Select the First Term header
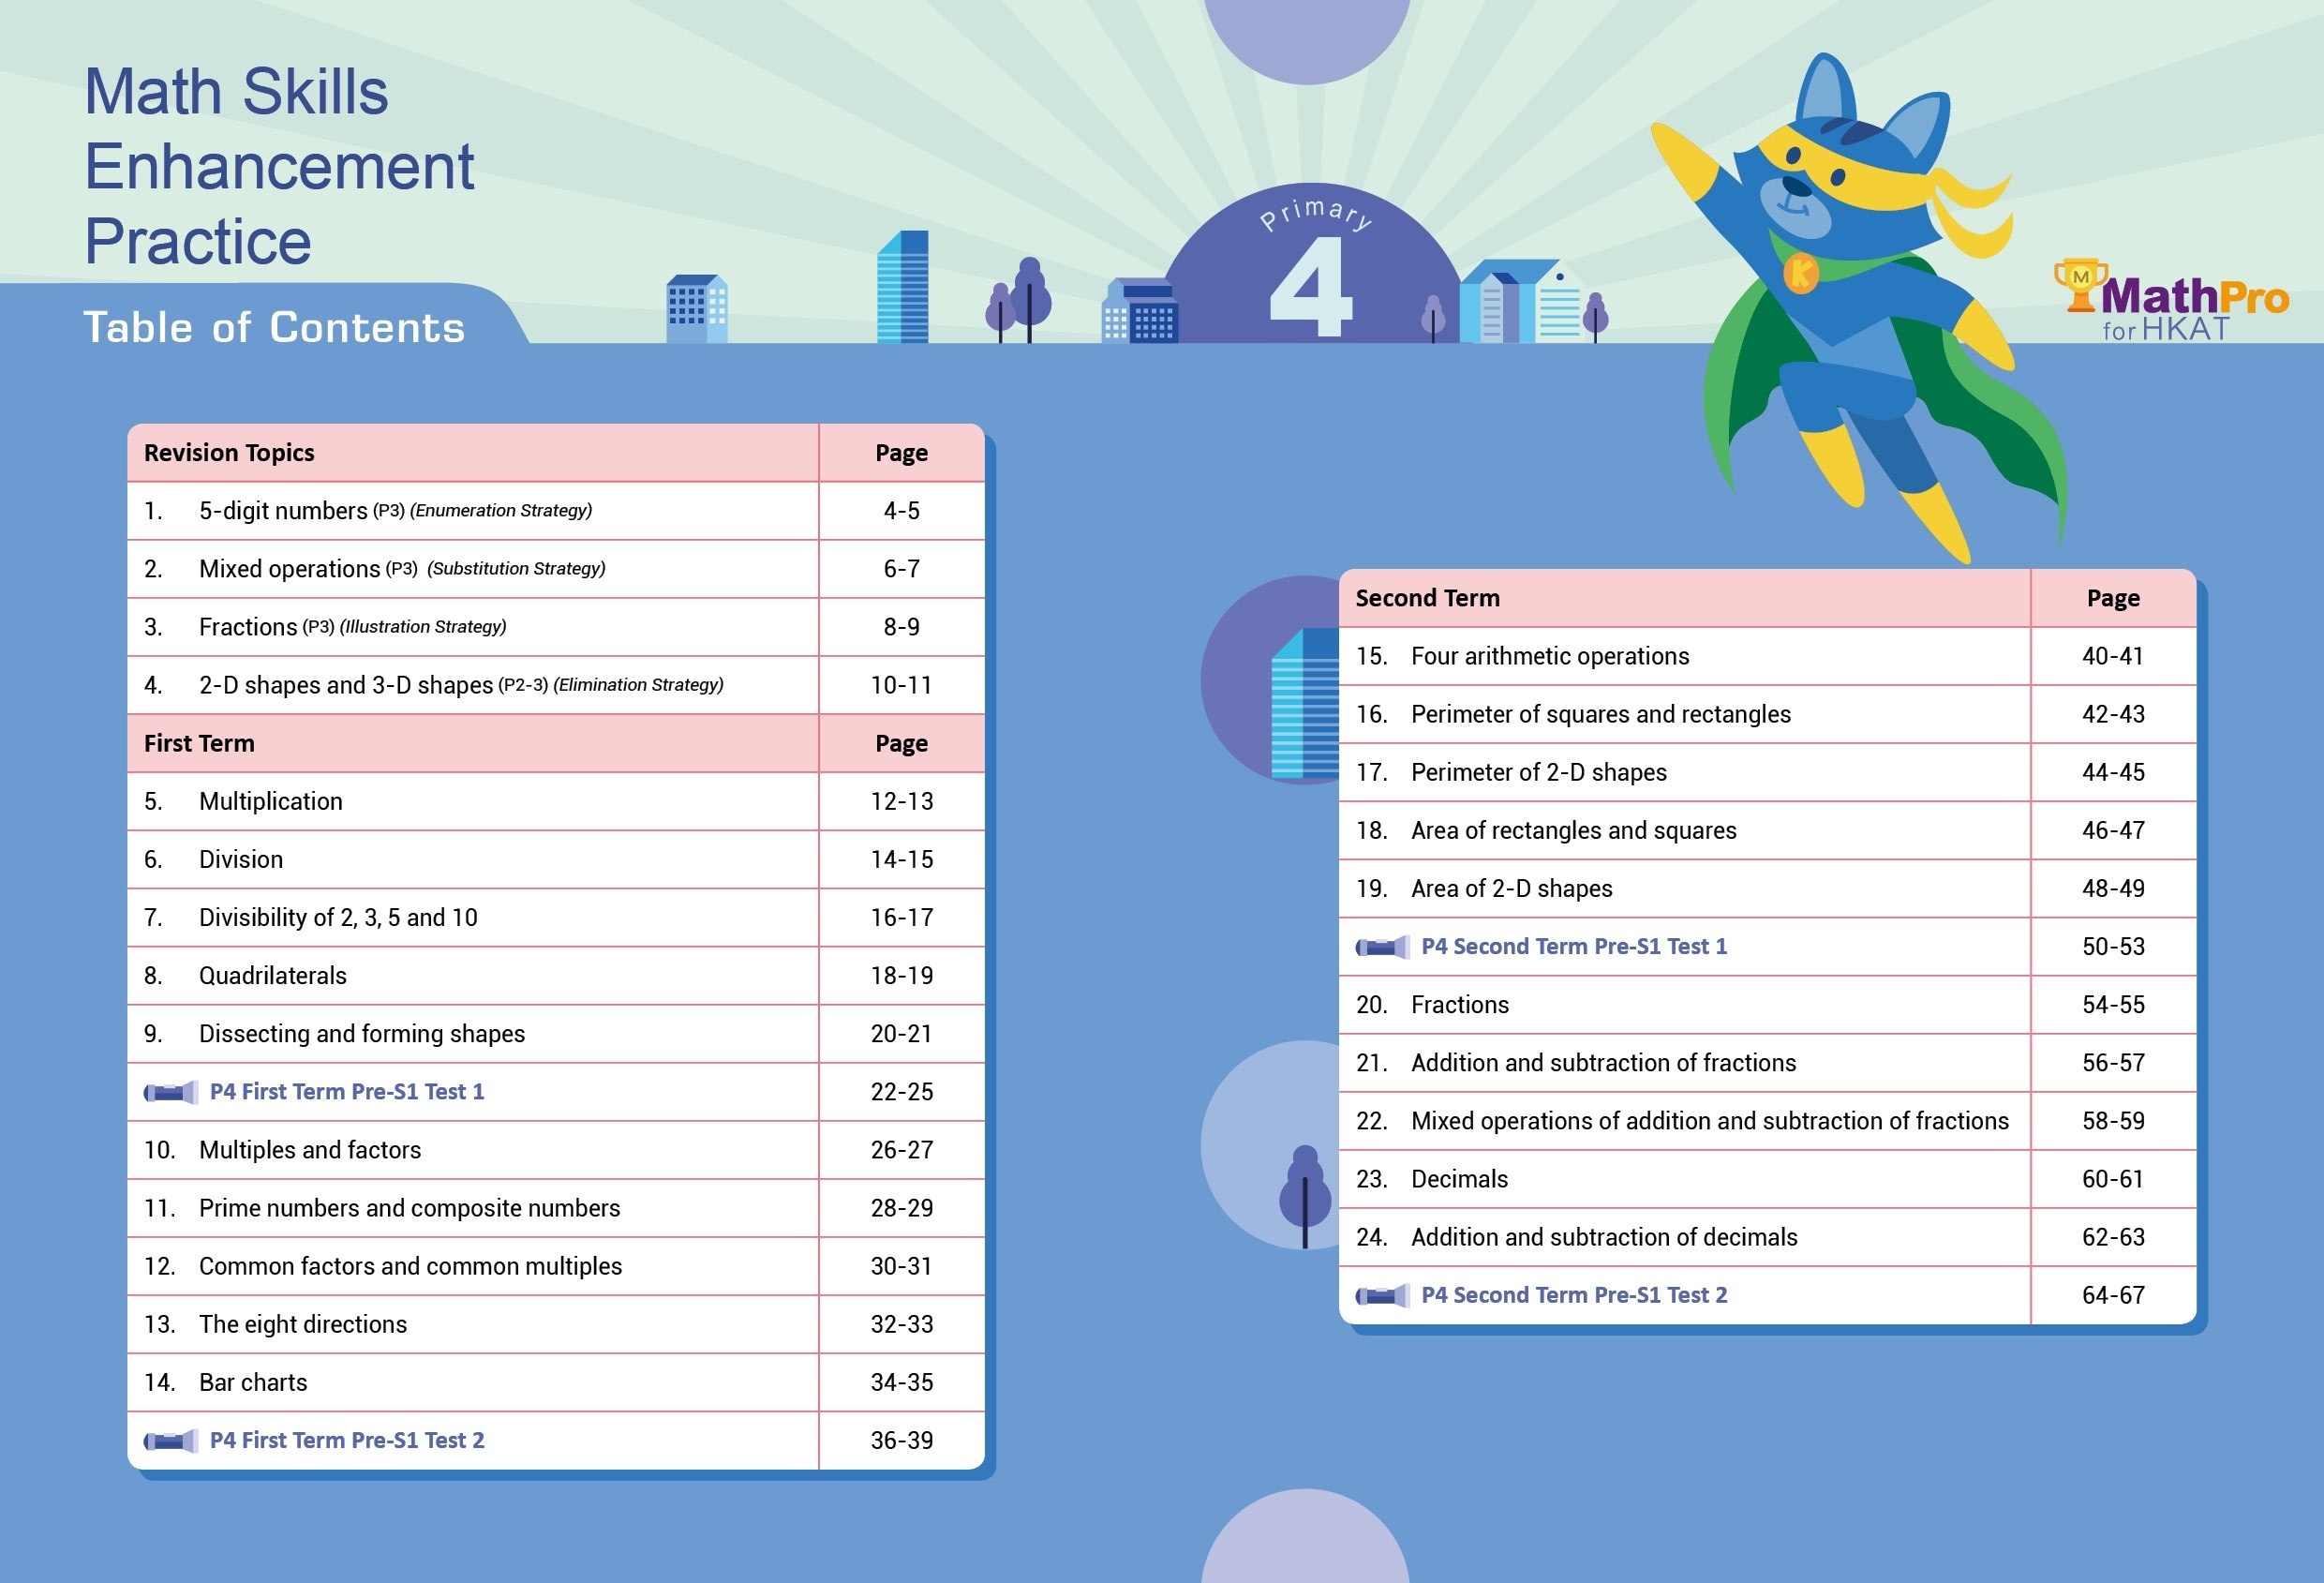Image resolution: width=2324 pixels, height=1583 pixels. click(199, 743)
